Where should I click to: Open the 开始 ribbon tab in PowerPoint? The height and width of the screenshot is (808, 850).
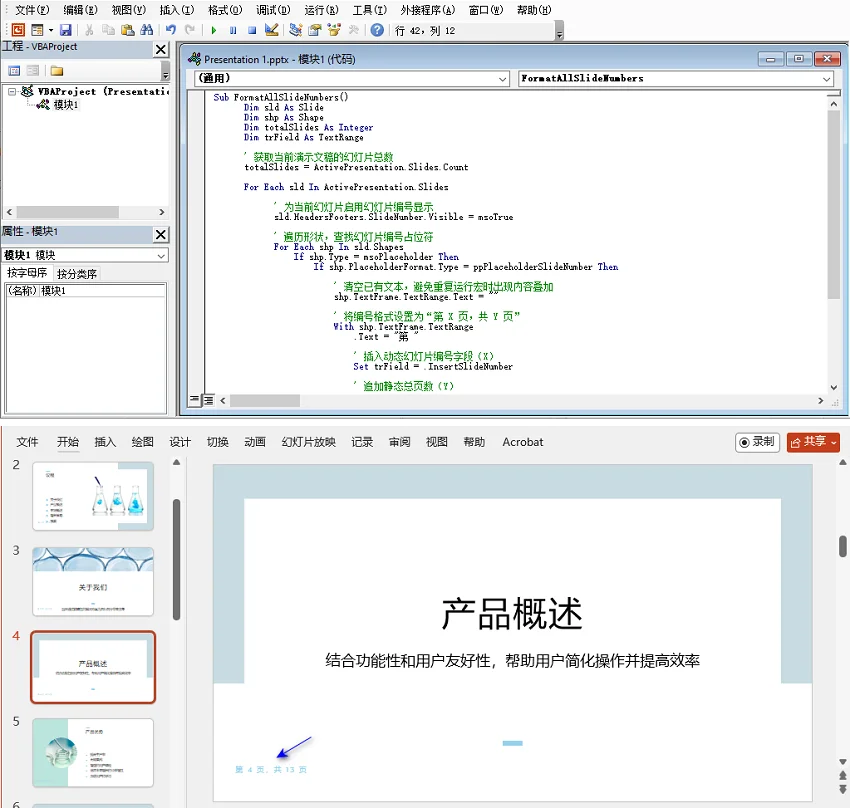click(x=68, y=442)
